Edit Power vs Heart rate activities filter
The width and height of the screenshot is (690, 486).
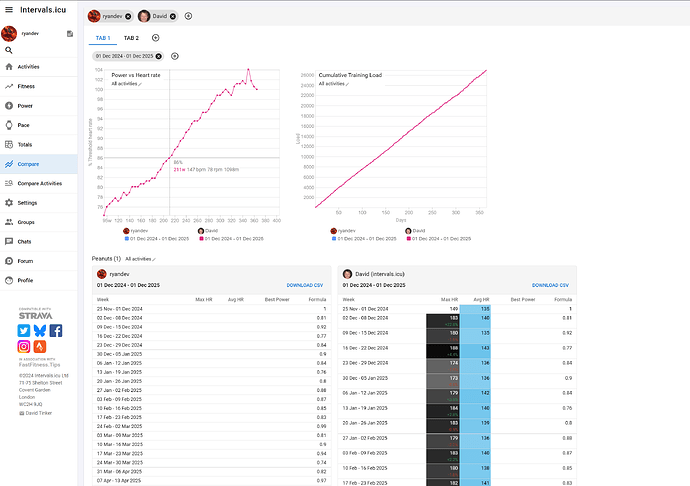point(127,84)
